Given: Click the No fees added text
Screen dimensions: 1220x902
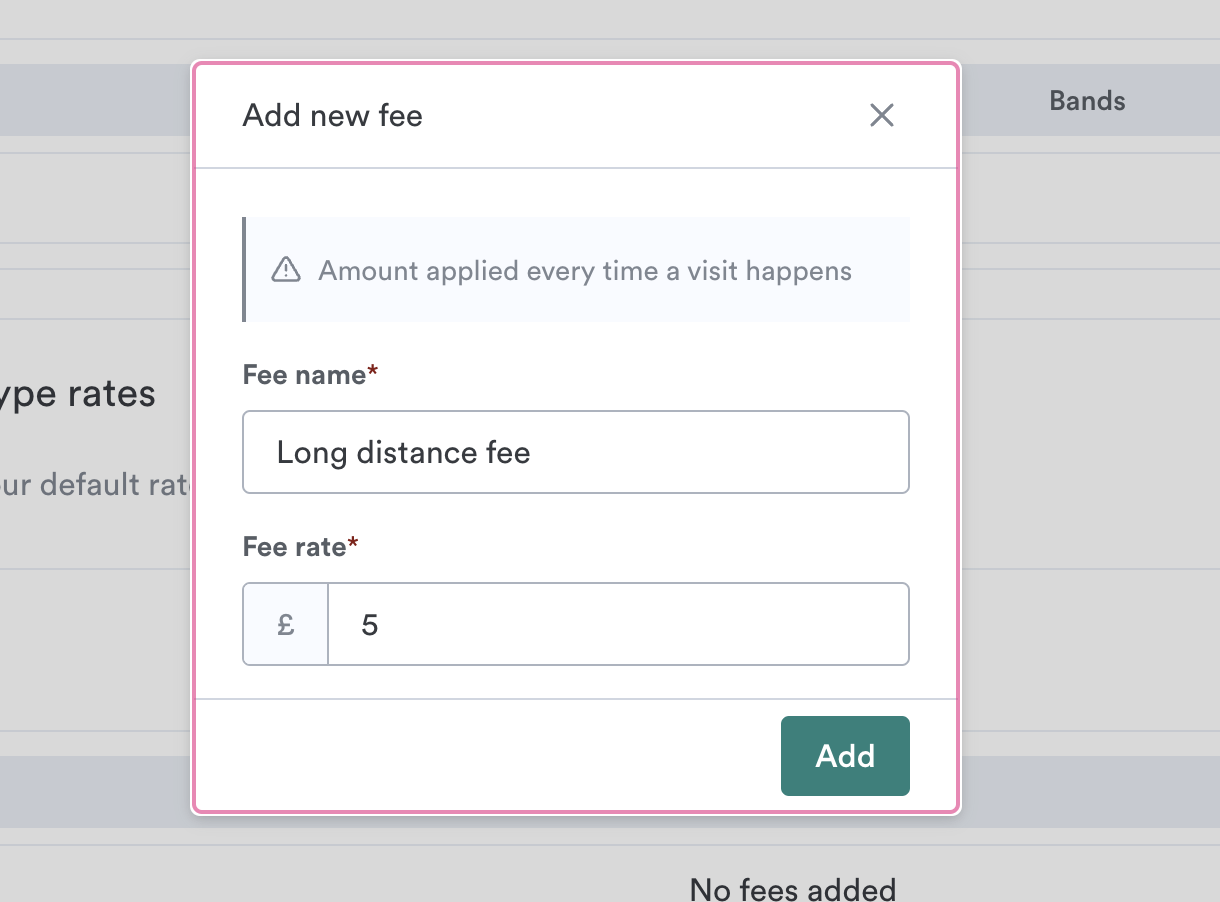Looking at the screenshot, I should tap(792, 888).
